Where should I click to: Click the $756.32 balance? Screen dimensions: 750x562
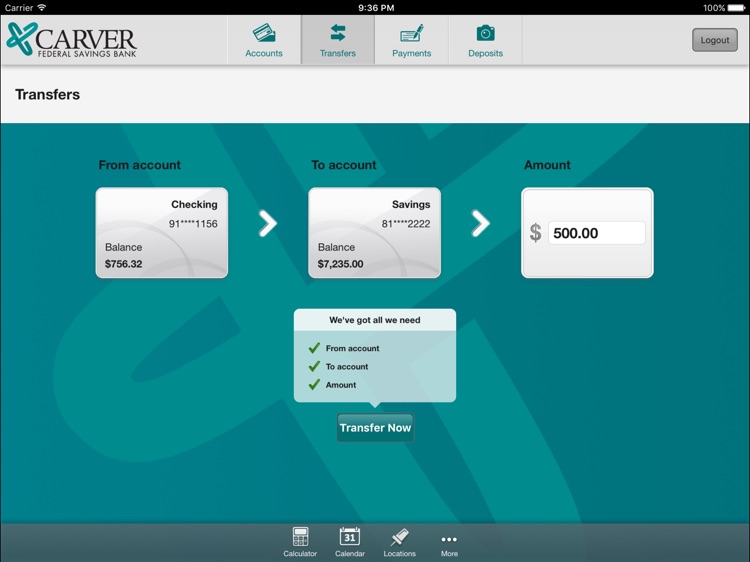coord(123,264)
